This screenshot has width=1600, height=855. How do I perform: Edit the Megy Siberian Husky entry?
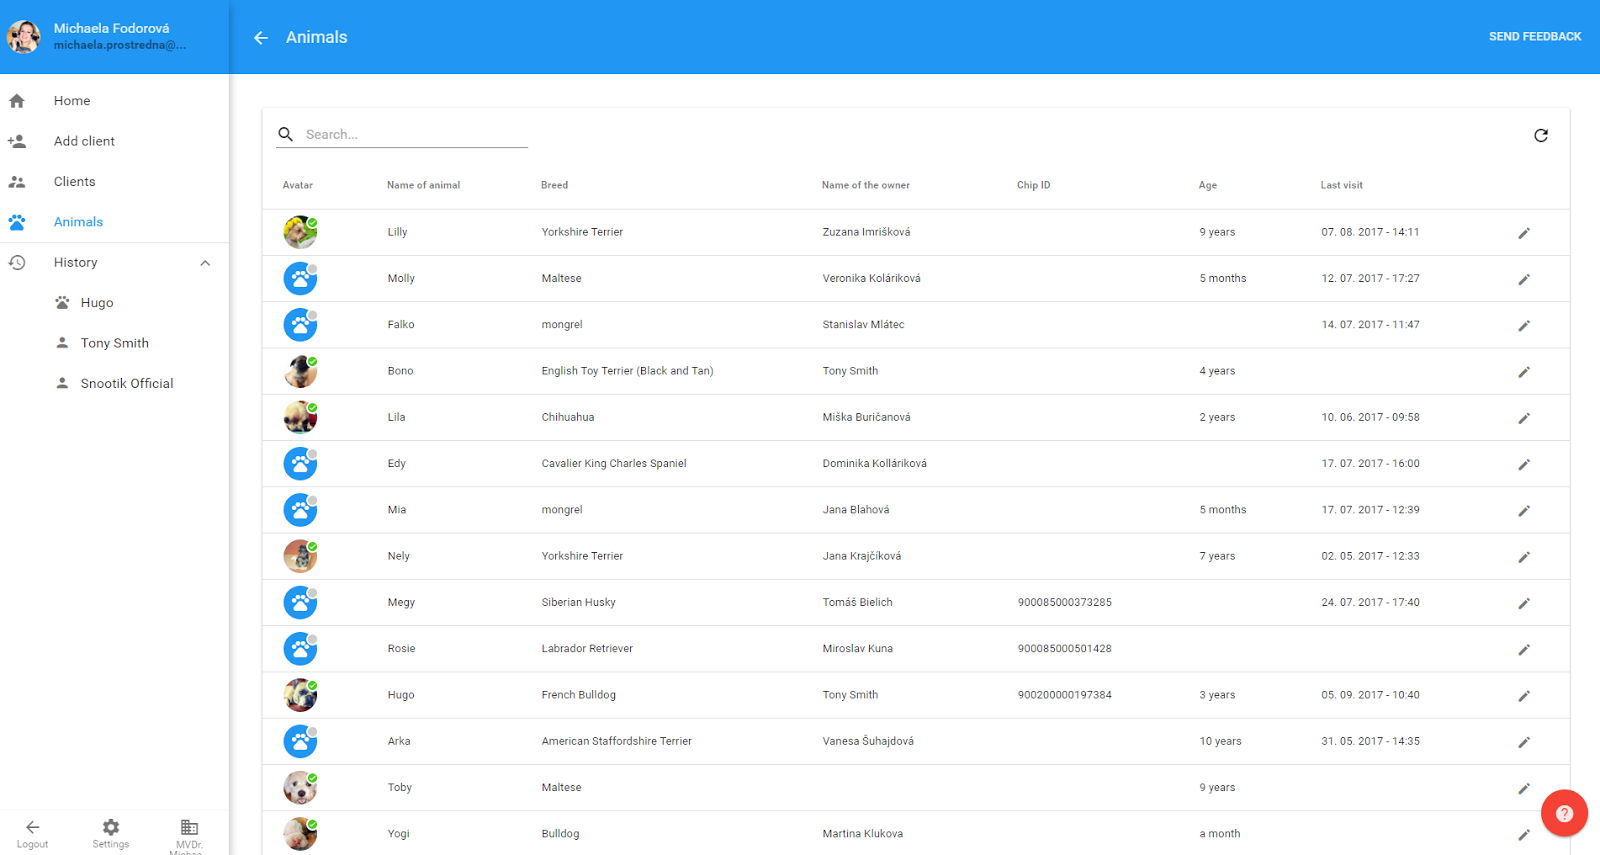point(1524,603)
